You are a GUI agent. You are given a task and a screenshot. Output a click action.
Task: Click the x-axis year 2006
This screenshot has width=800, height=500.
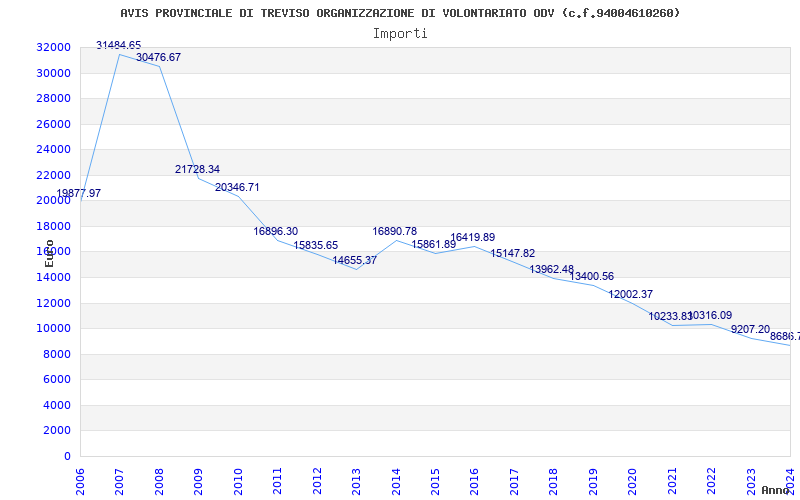80,481
